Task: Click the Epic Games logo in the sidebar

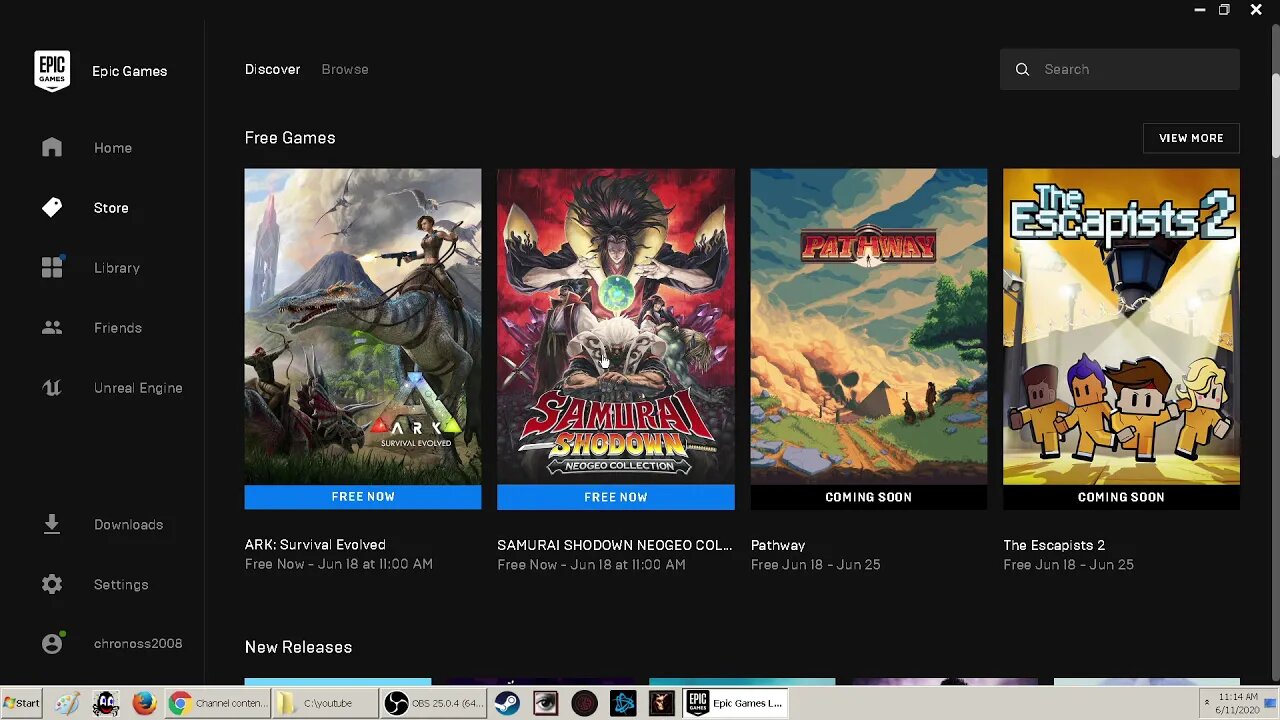Action: click(52, 71)
